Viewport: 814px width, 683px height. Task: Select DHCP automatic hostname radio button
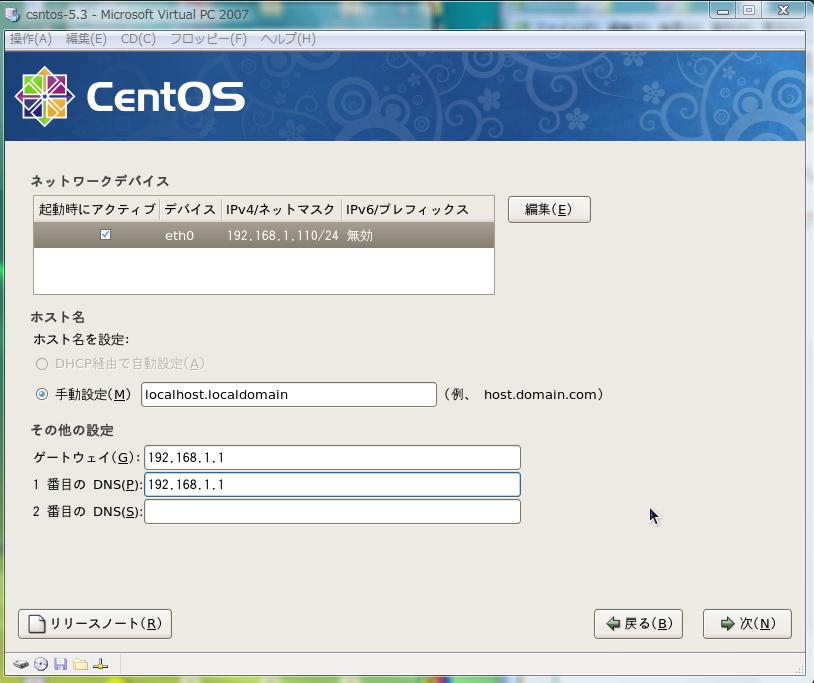pyautogui.click(x=42, y=364)
